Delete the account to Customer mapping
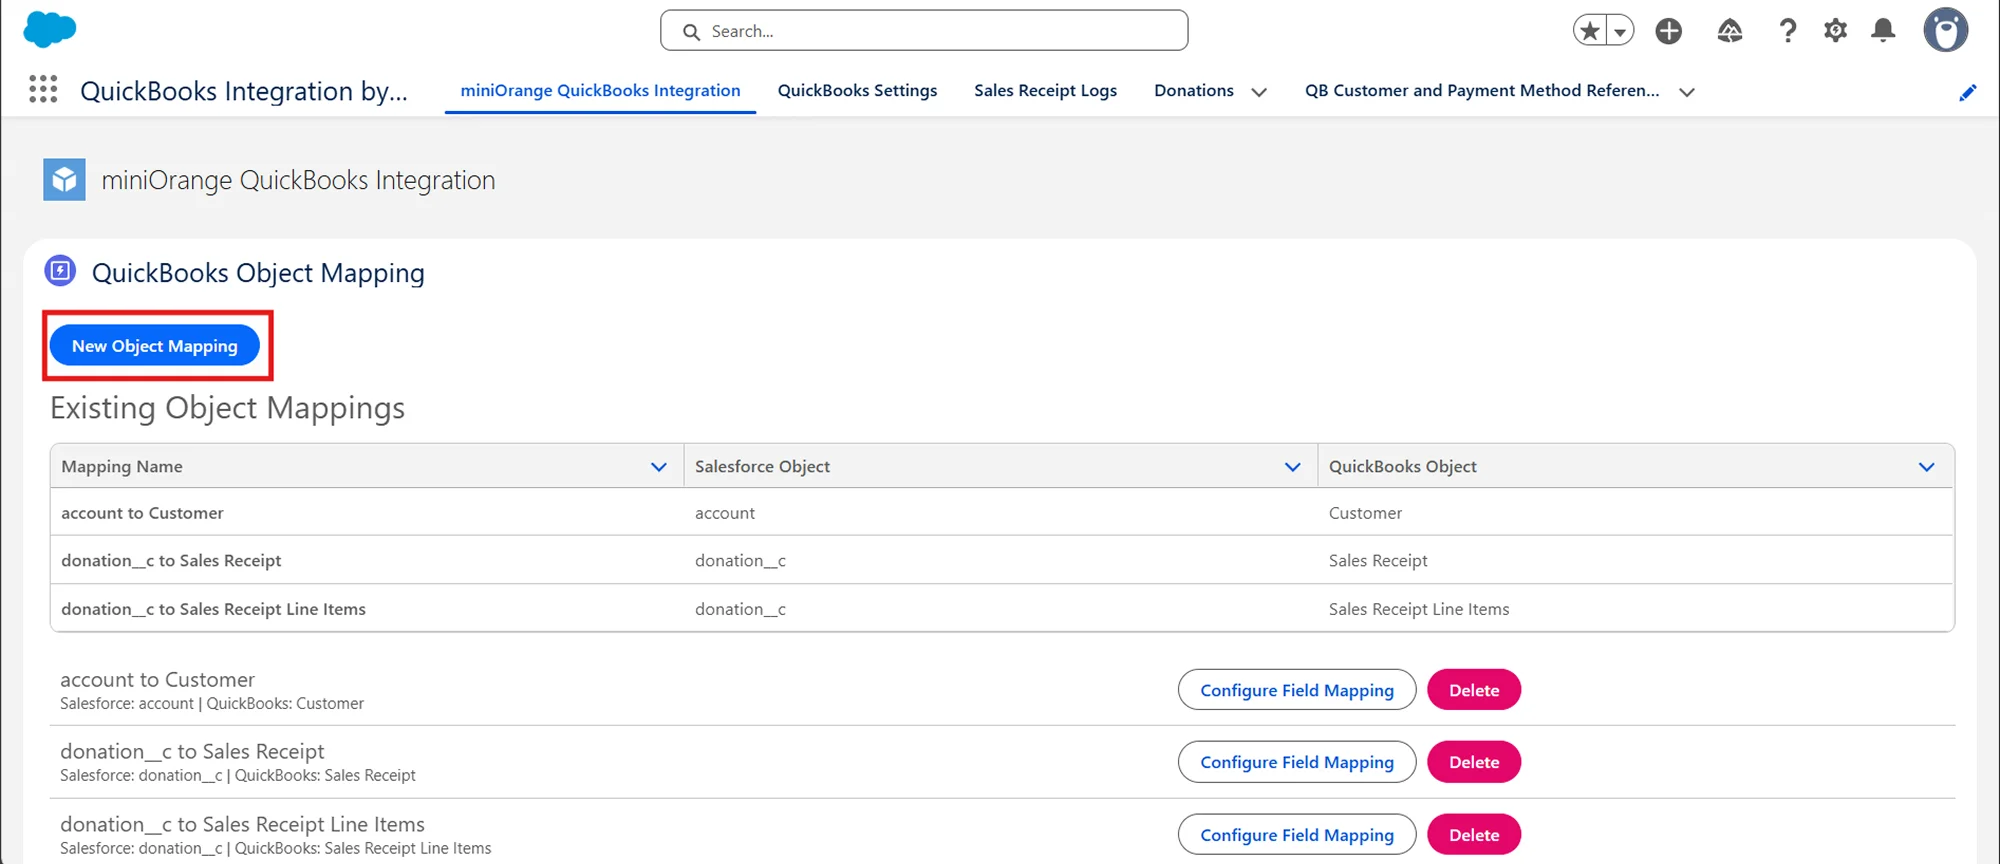Image resolution: width=2000 pixels, height=865 pixels. pyautogui.click(x=1474, y=690)
